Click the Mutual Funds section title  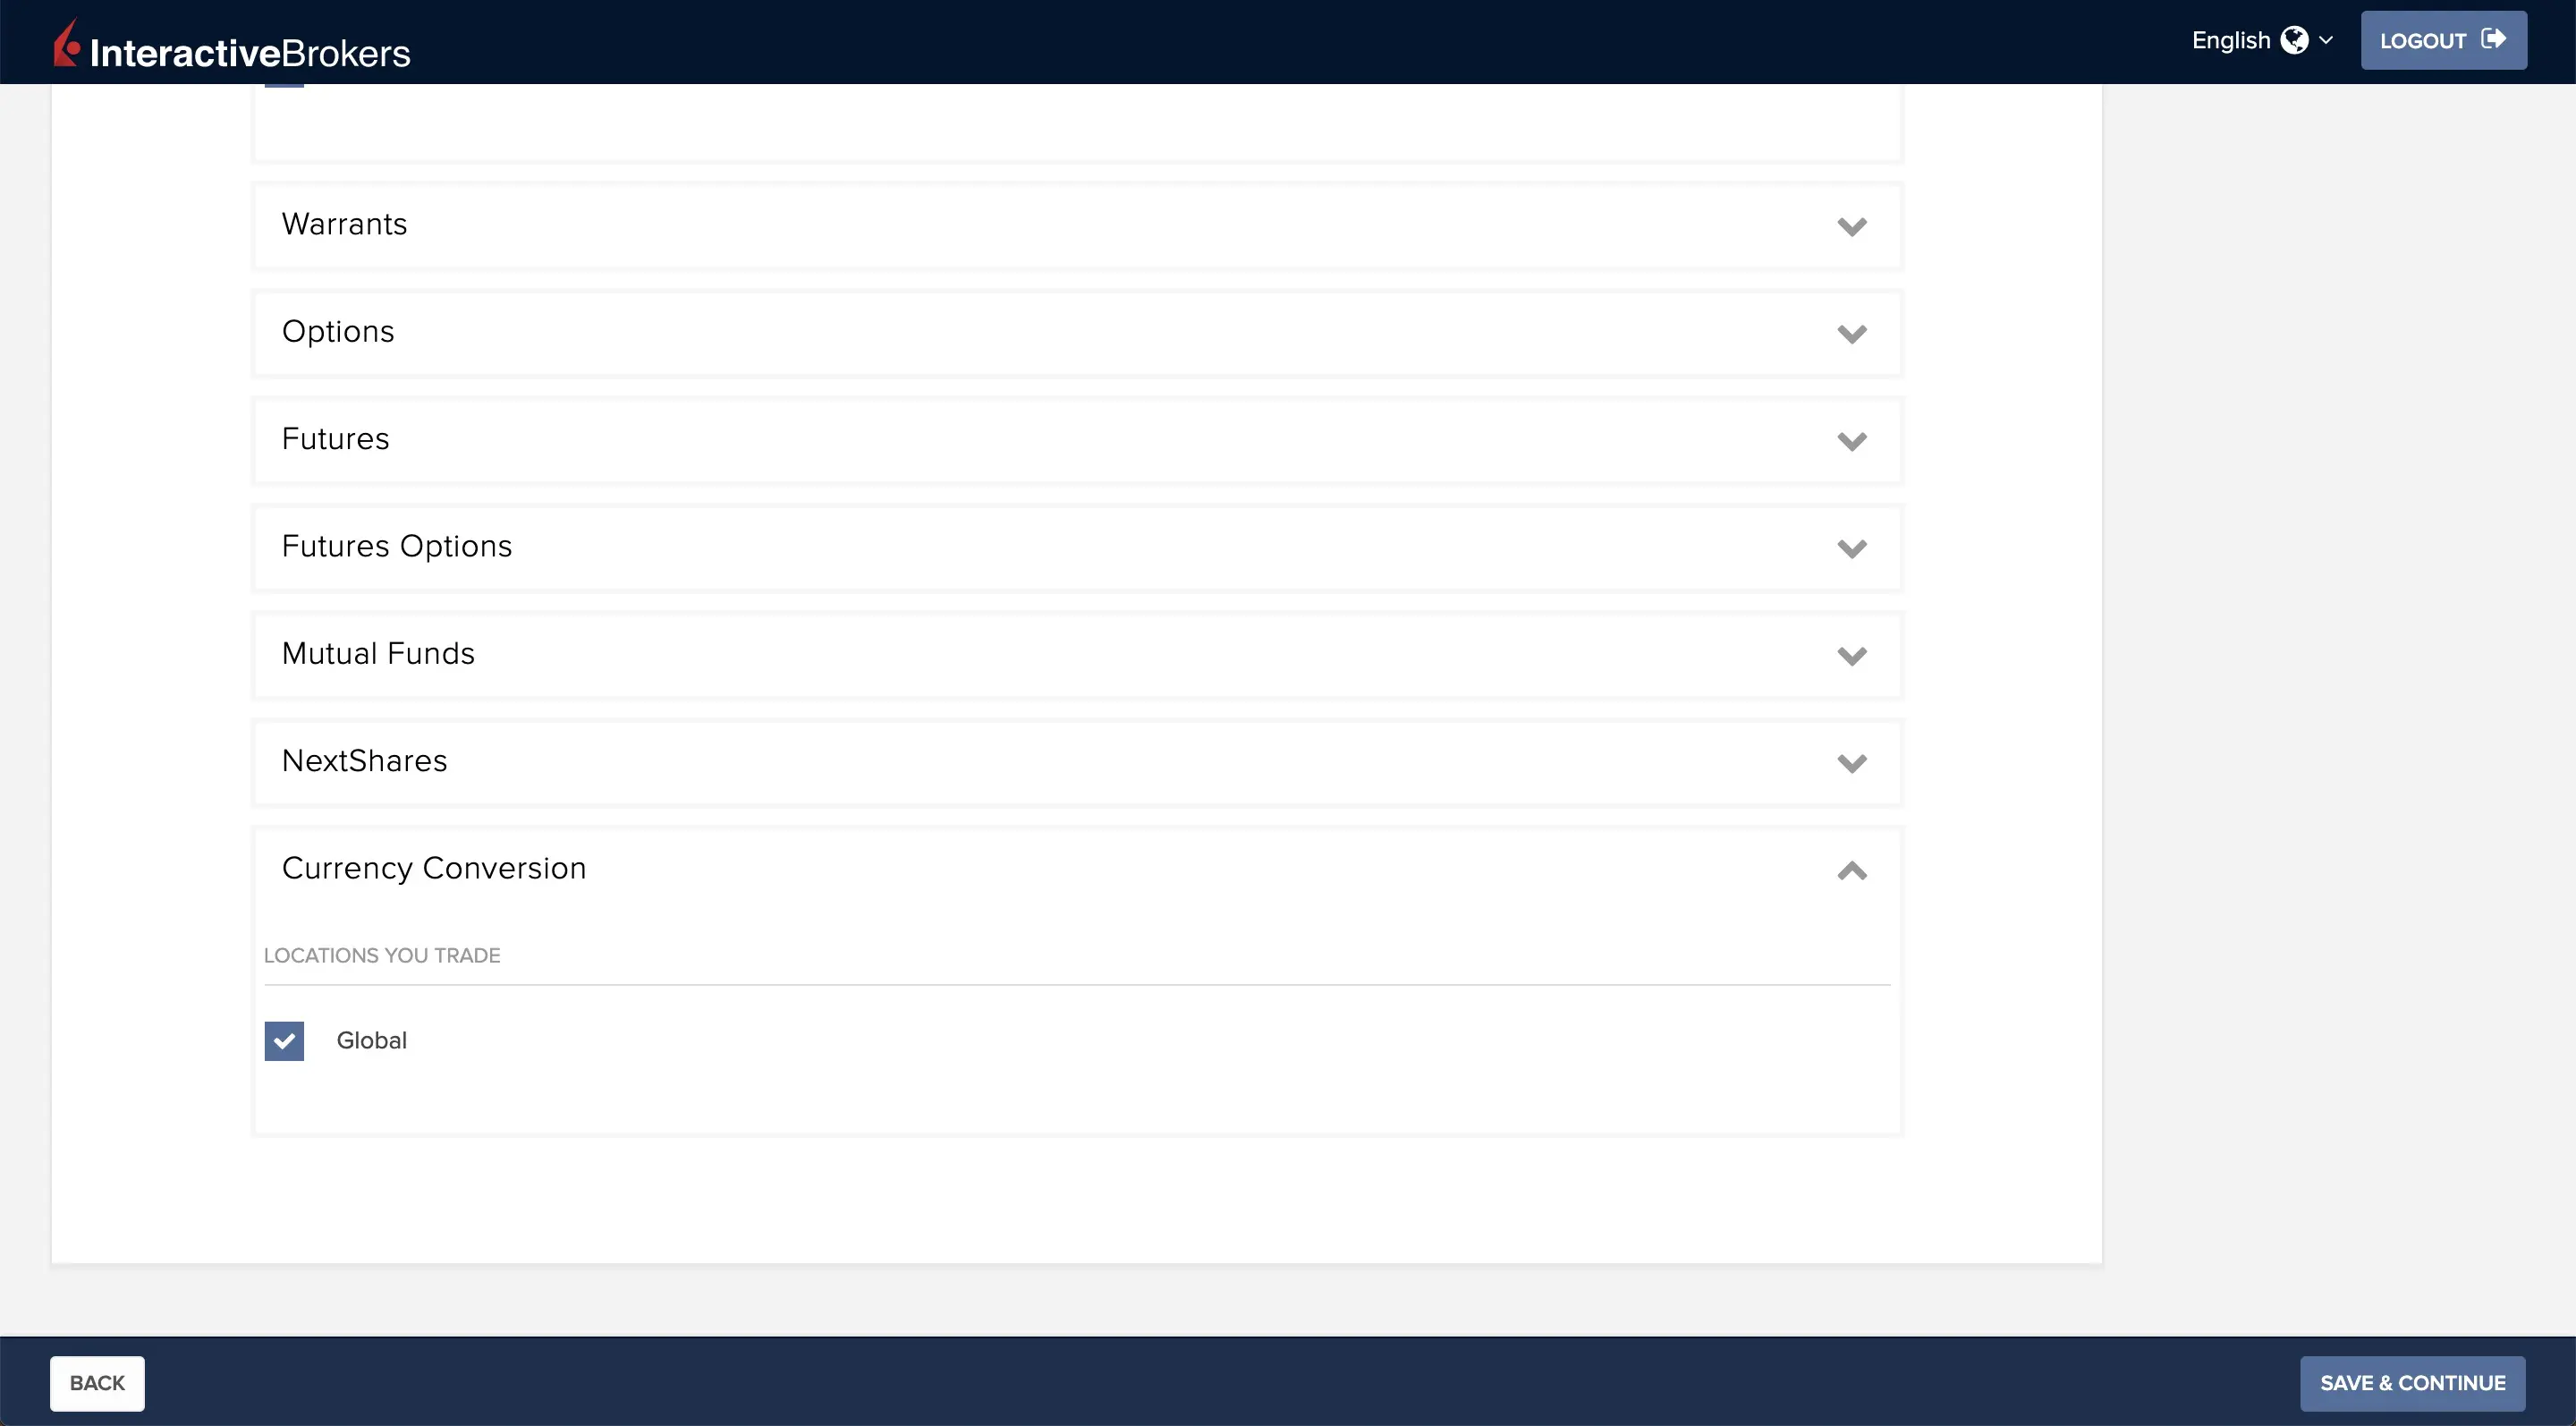[378, 653]
